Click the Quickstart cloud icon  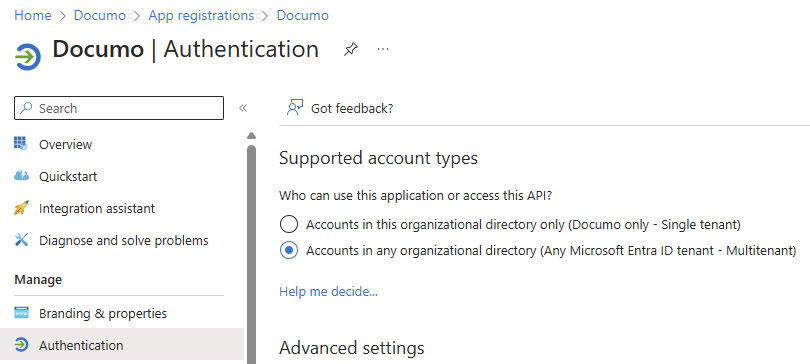pyautogui.click(x=21, y=176)
